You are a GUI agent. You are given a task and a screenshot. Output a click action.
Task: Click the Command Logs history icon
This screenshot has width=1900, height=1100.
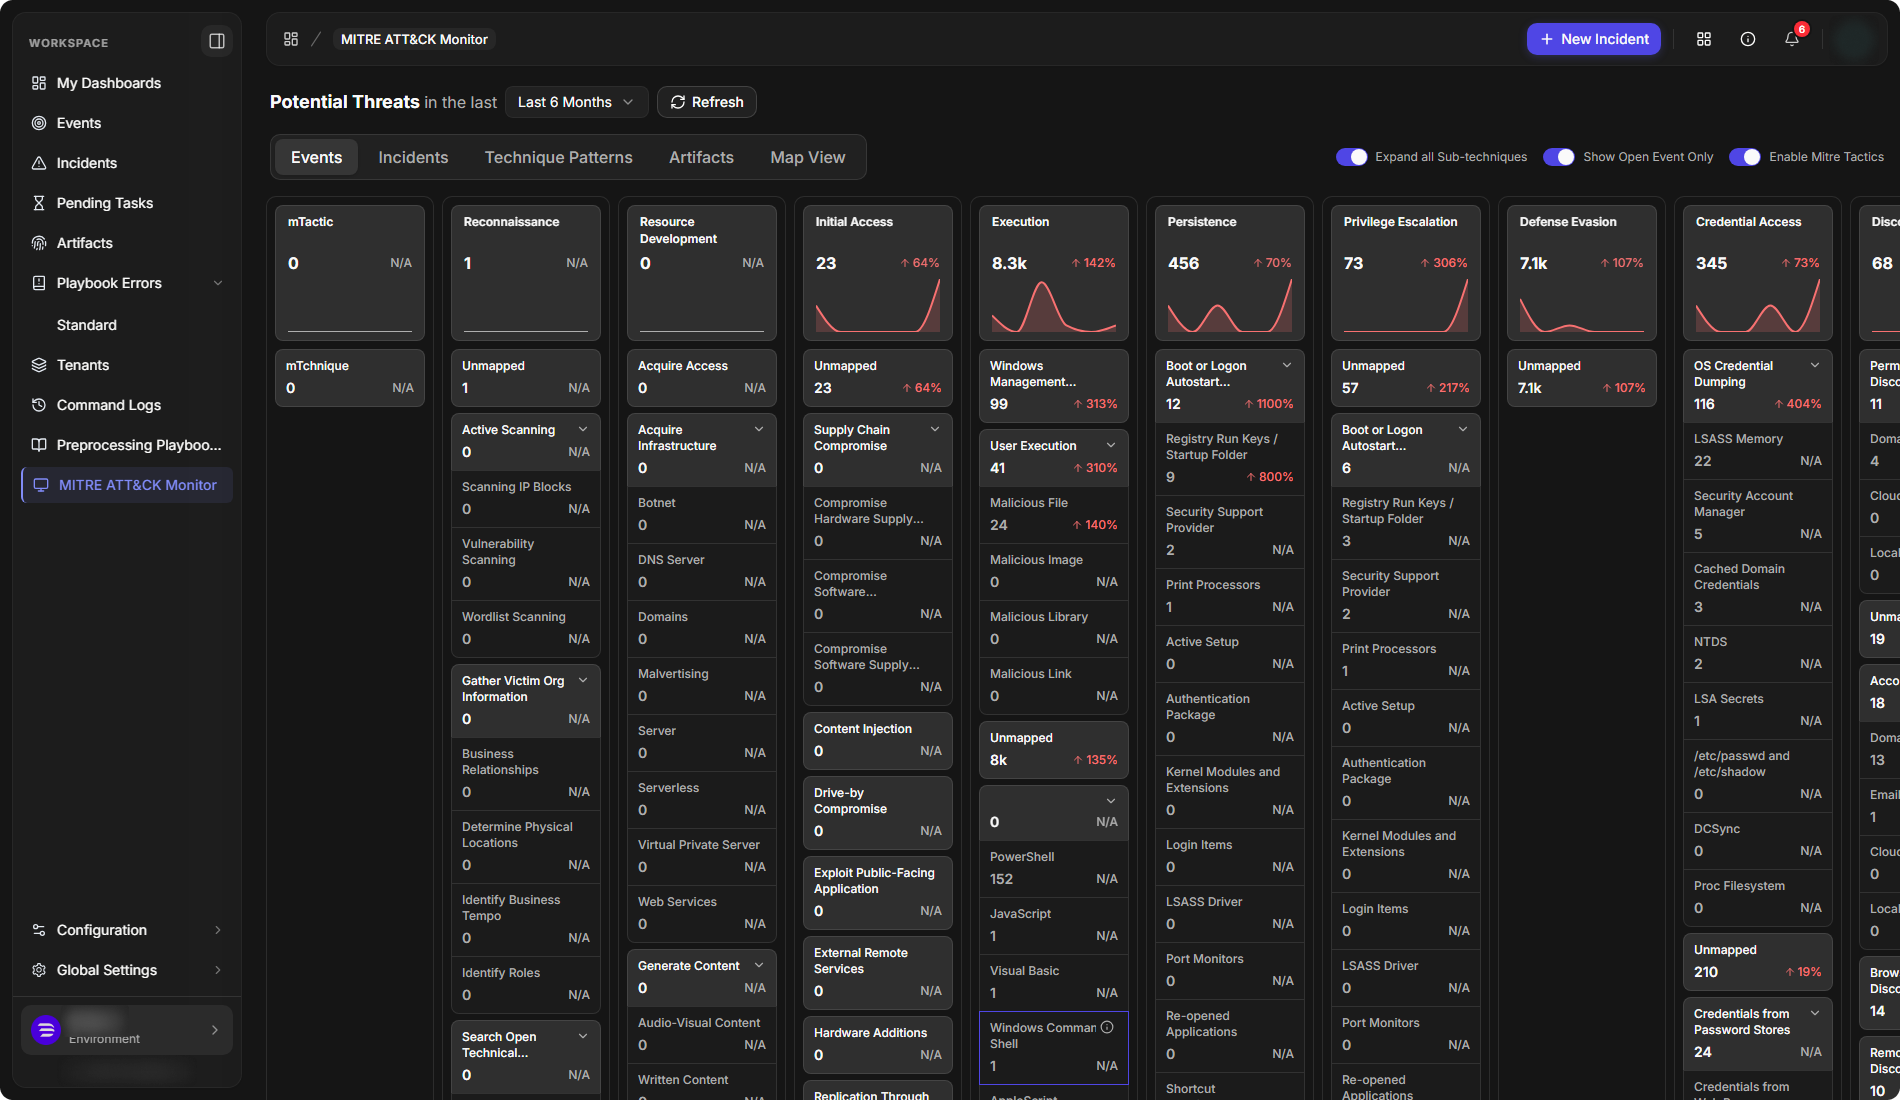click(x=39, y=405)
